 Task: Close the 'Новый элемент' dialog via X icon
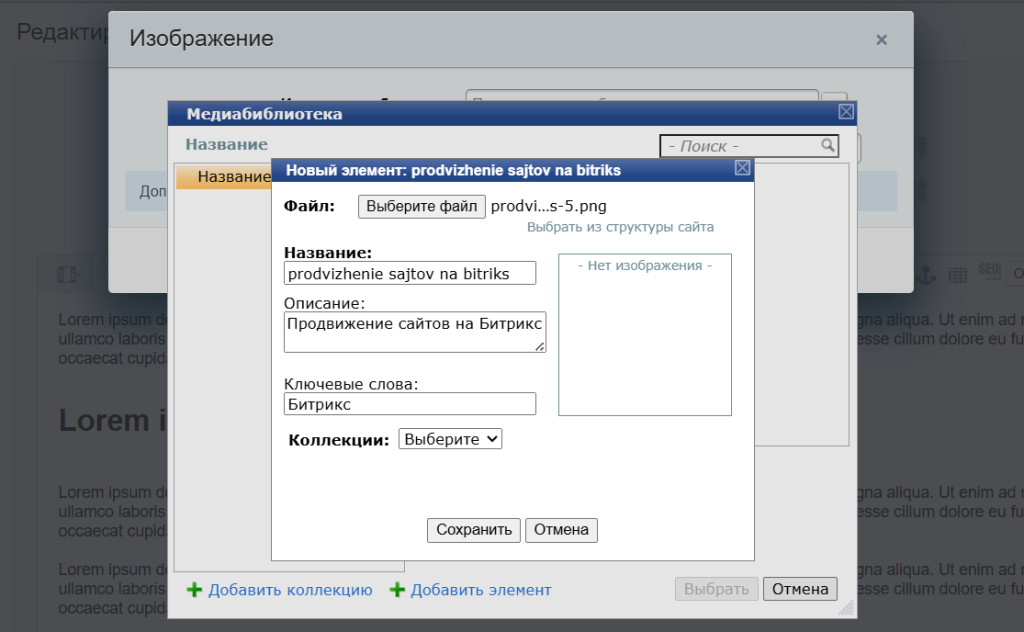[x=742, y=169]
